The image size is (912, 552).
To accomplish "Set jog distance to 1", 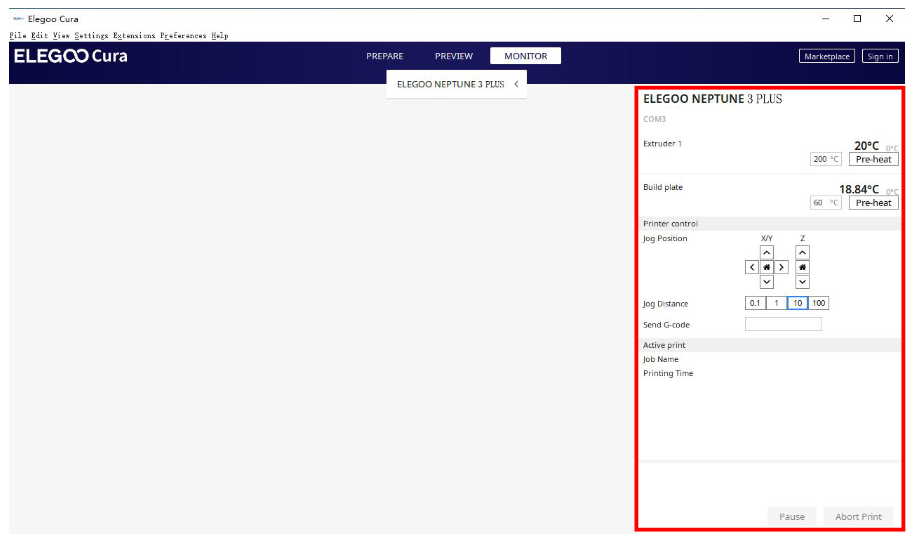I will click(776, 303).
